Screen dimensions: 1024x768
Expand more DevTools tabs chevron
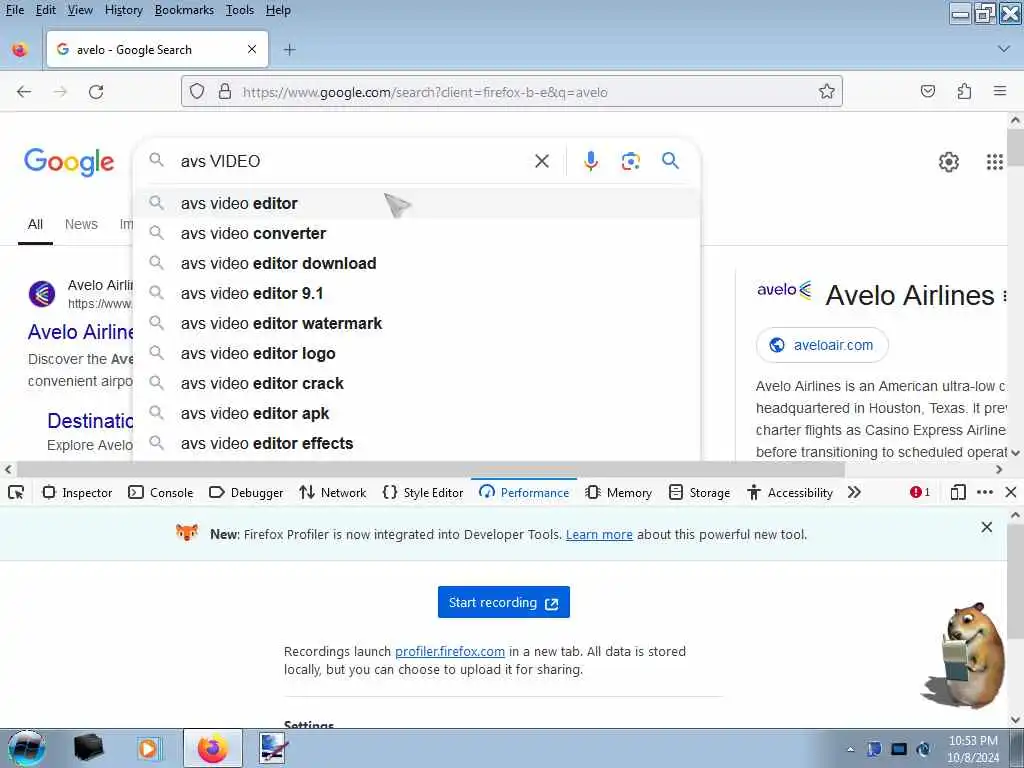854,492
